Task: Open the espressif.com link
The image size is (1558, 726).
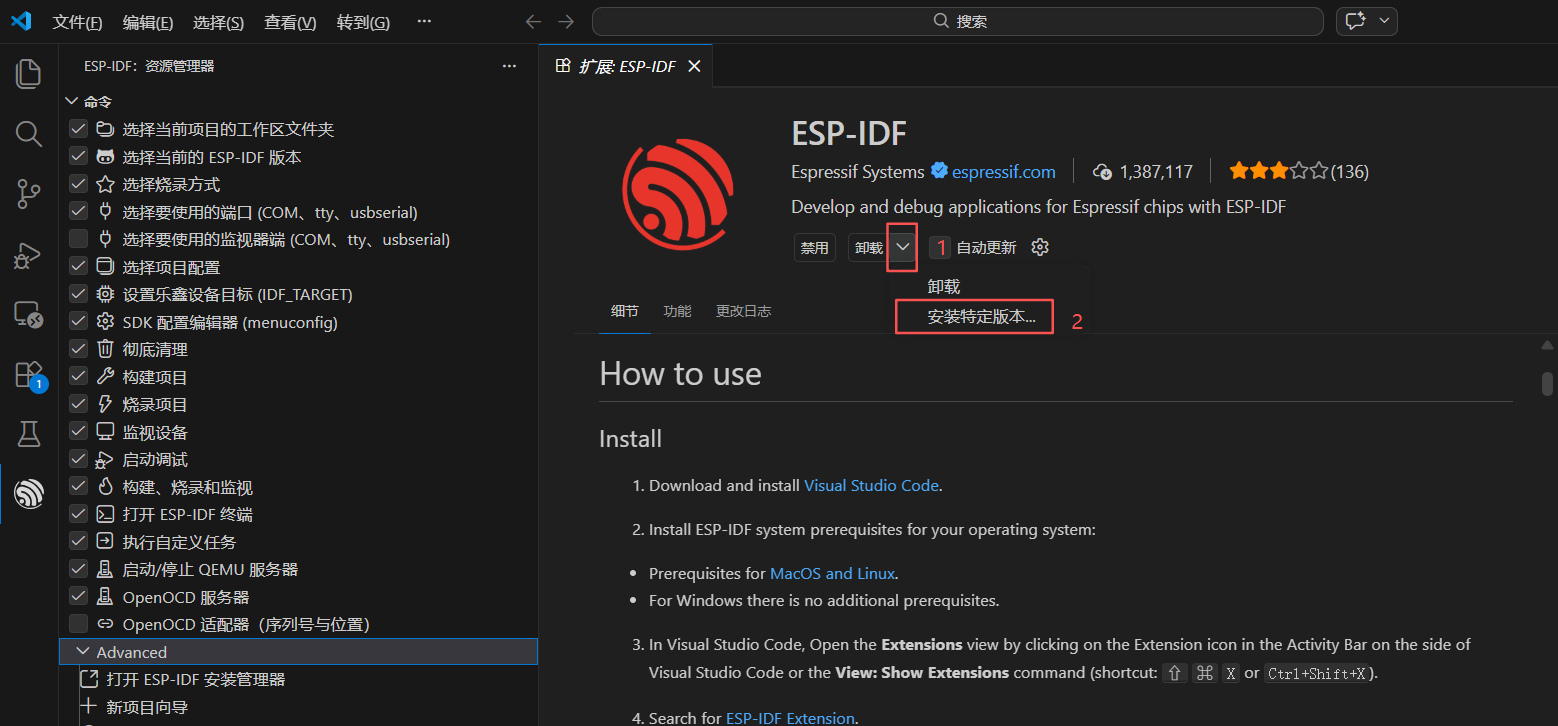Action: (x=1004, y=172)
